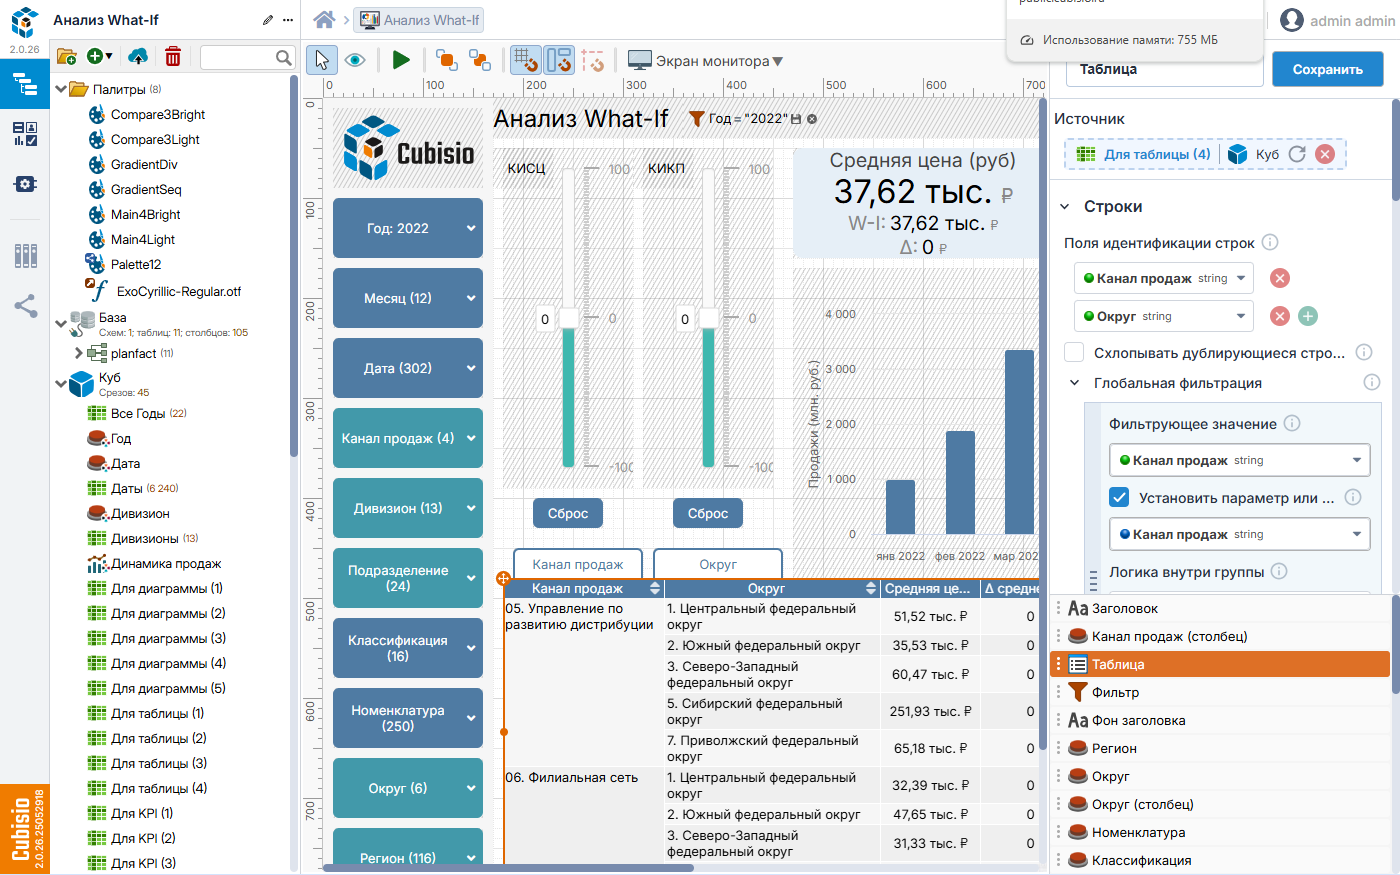The image size is (1400, 875).
Task: Sort by the 'Округ' table column header
Action: coord(771,588)
